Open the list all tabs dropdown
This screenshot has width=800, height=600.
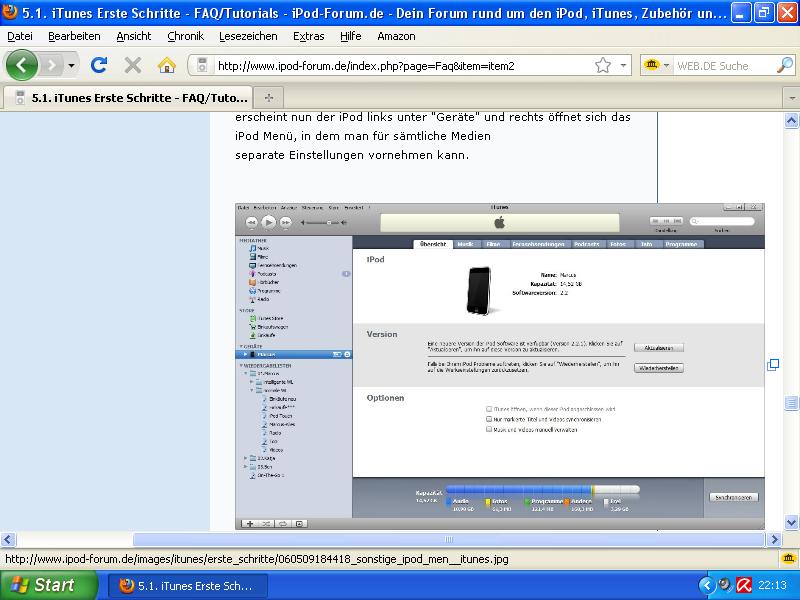[x=791, y=97]
